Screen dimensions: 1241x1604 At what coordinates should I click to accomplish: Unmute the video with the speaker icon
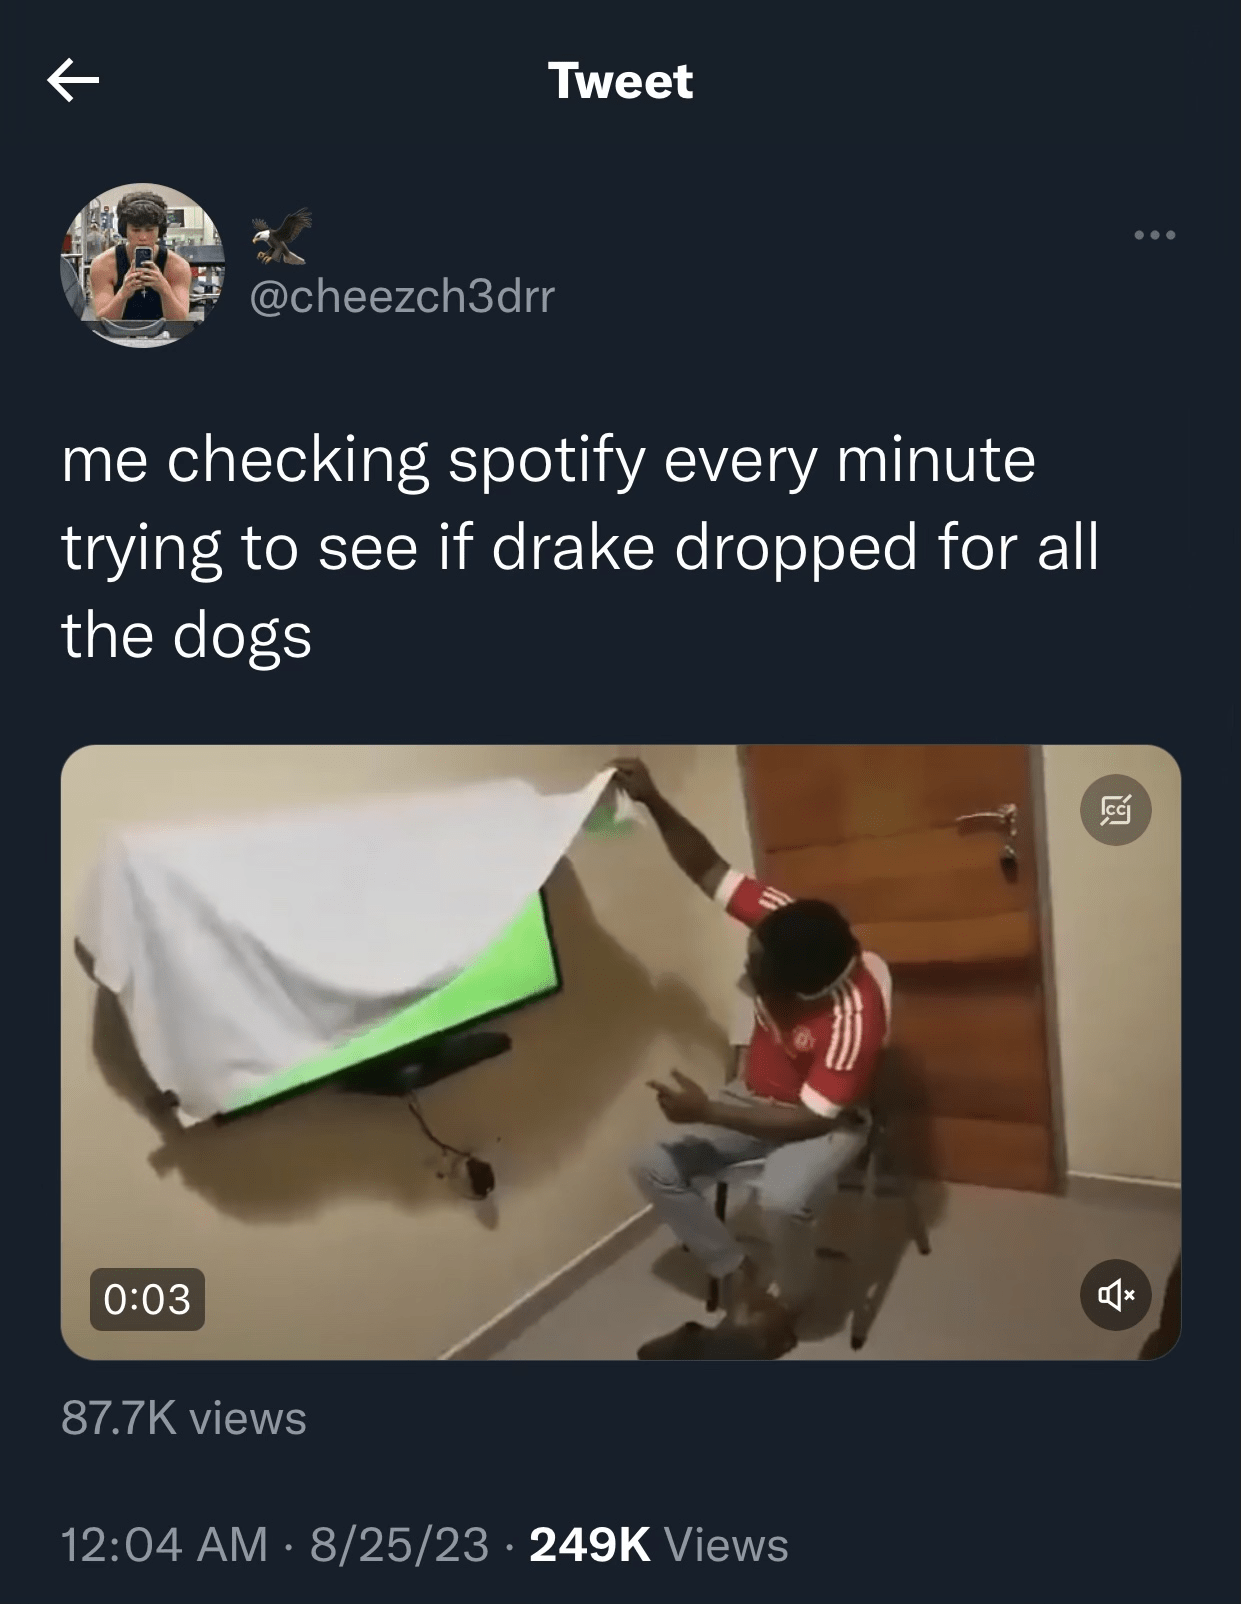1116,1296
